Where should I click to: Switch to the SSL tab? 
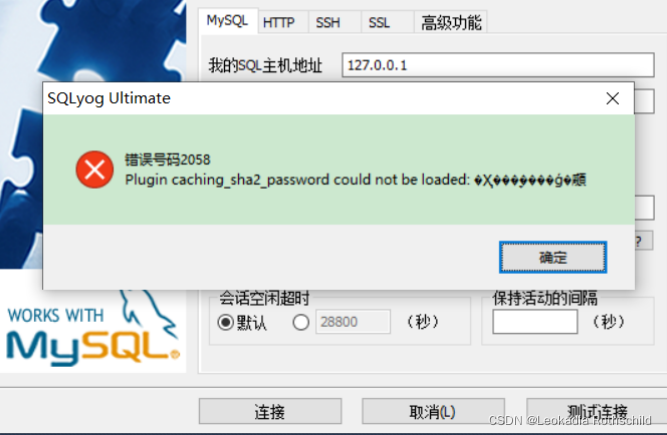point(379,22)
